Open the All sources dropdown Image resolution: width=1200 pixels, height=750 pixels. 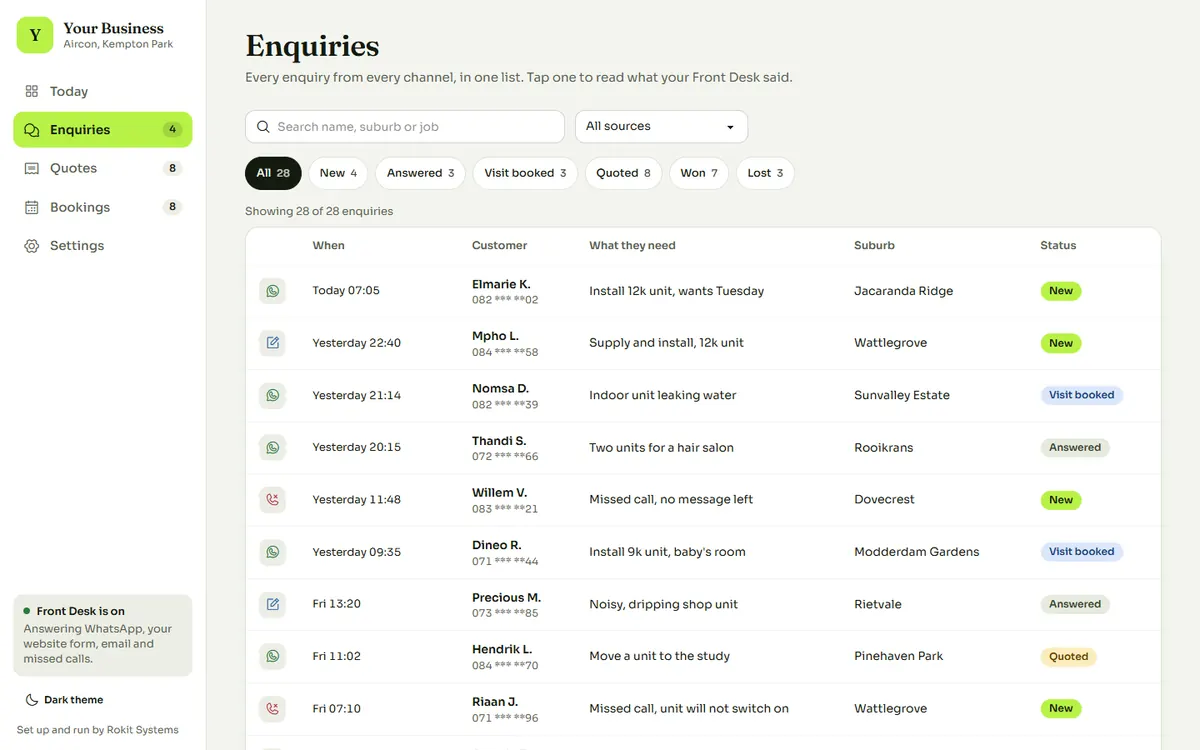[x=661, y=127]
